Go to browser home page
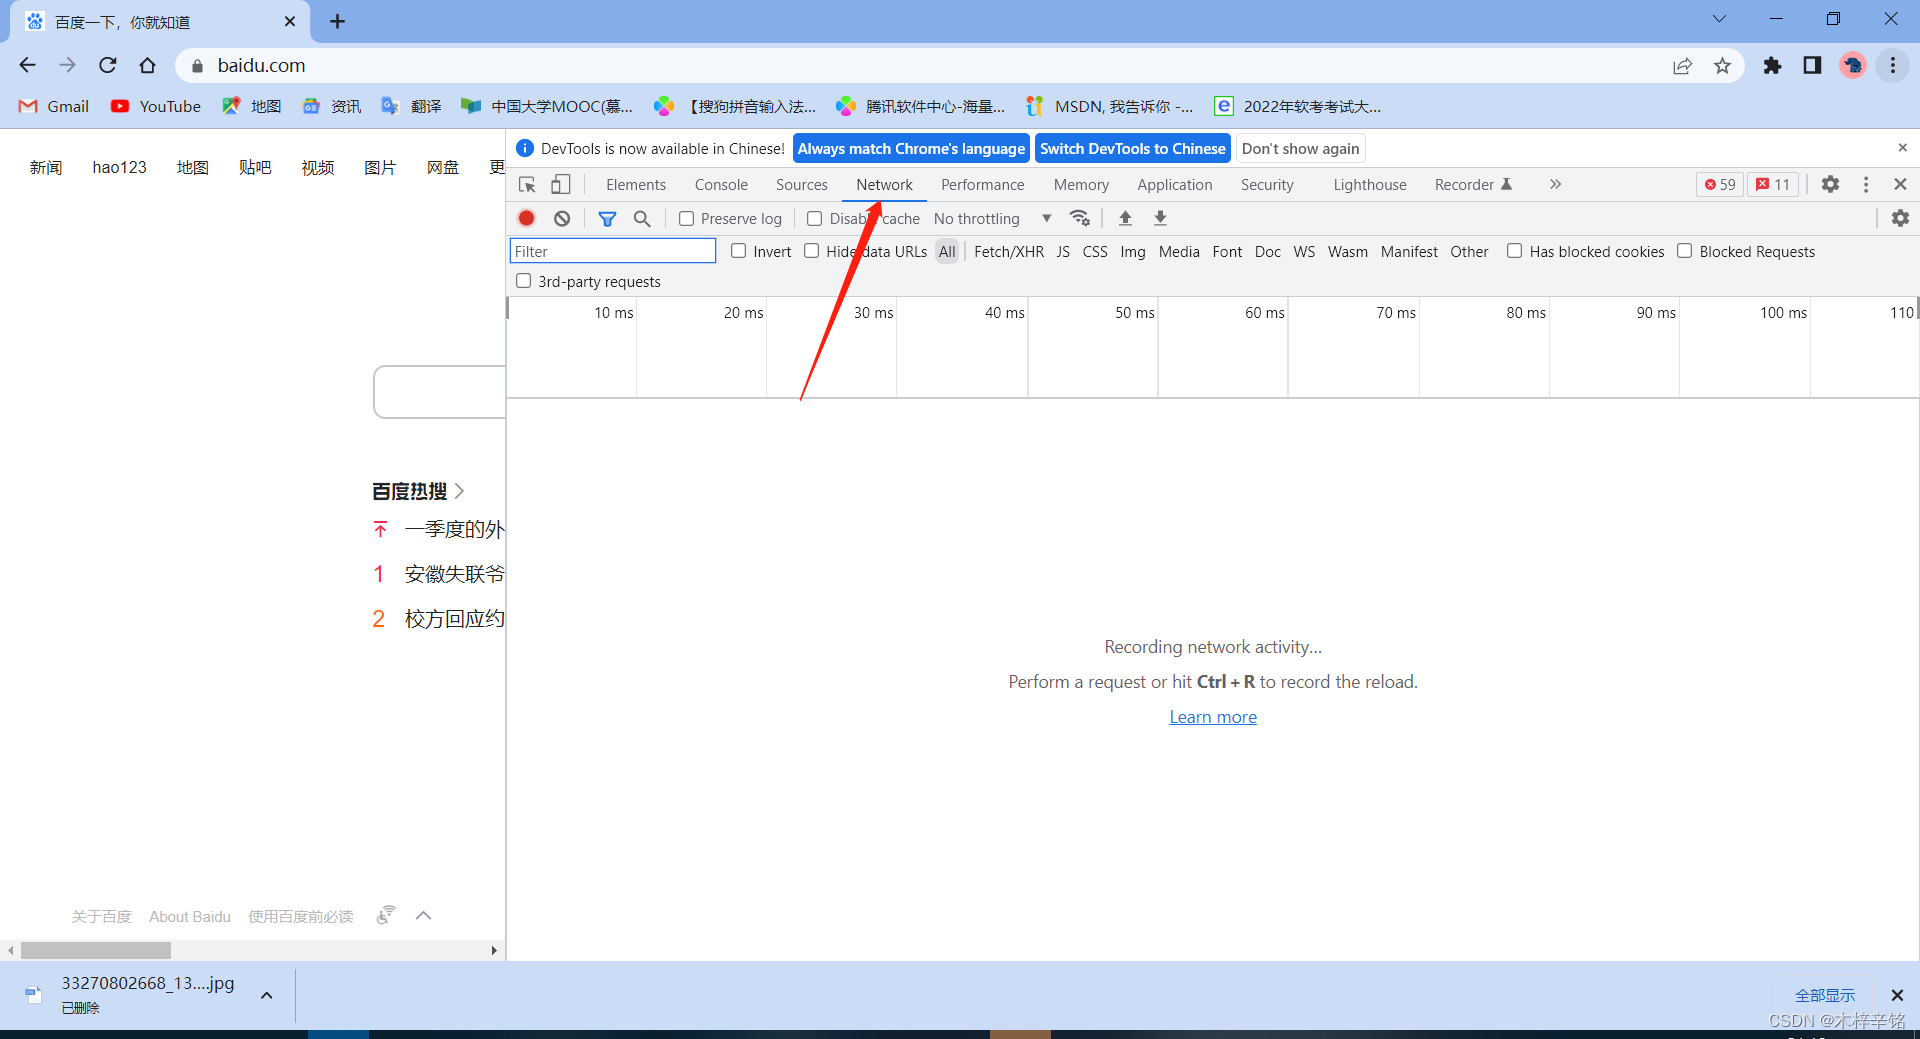This screenshot has height=1039, width=1920. (148, 65)
